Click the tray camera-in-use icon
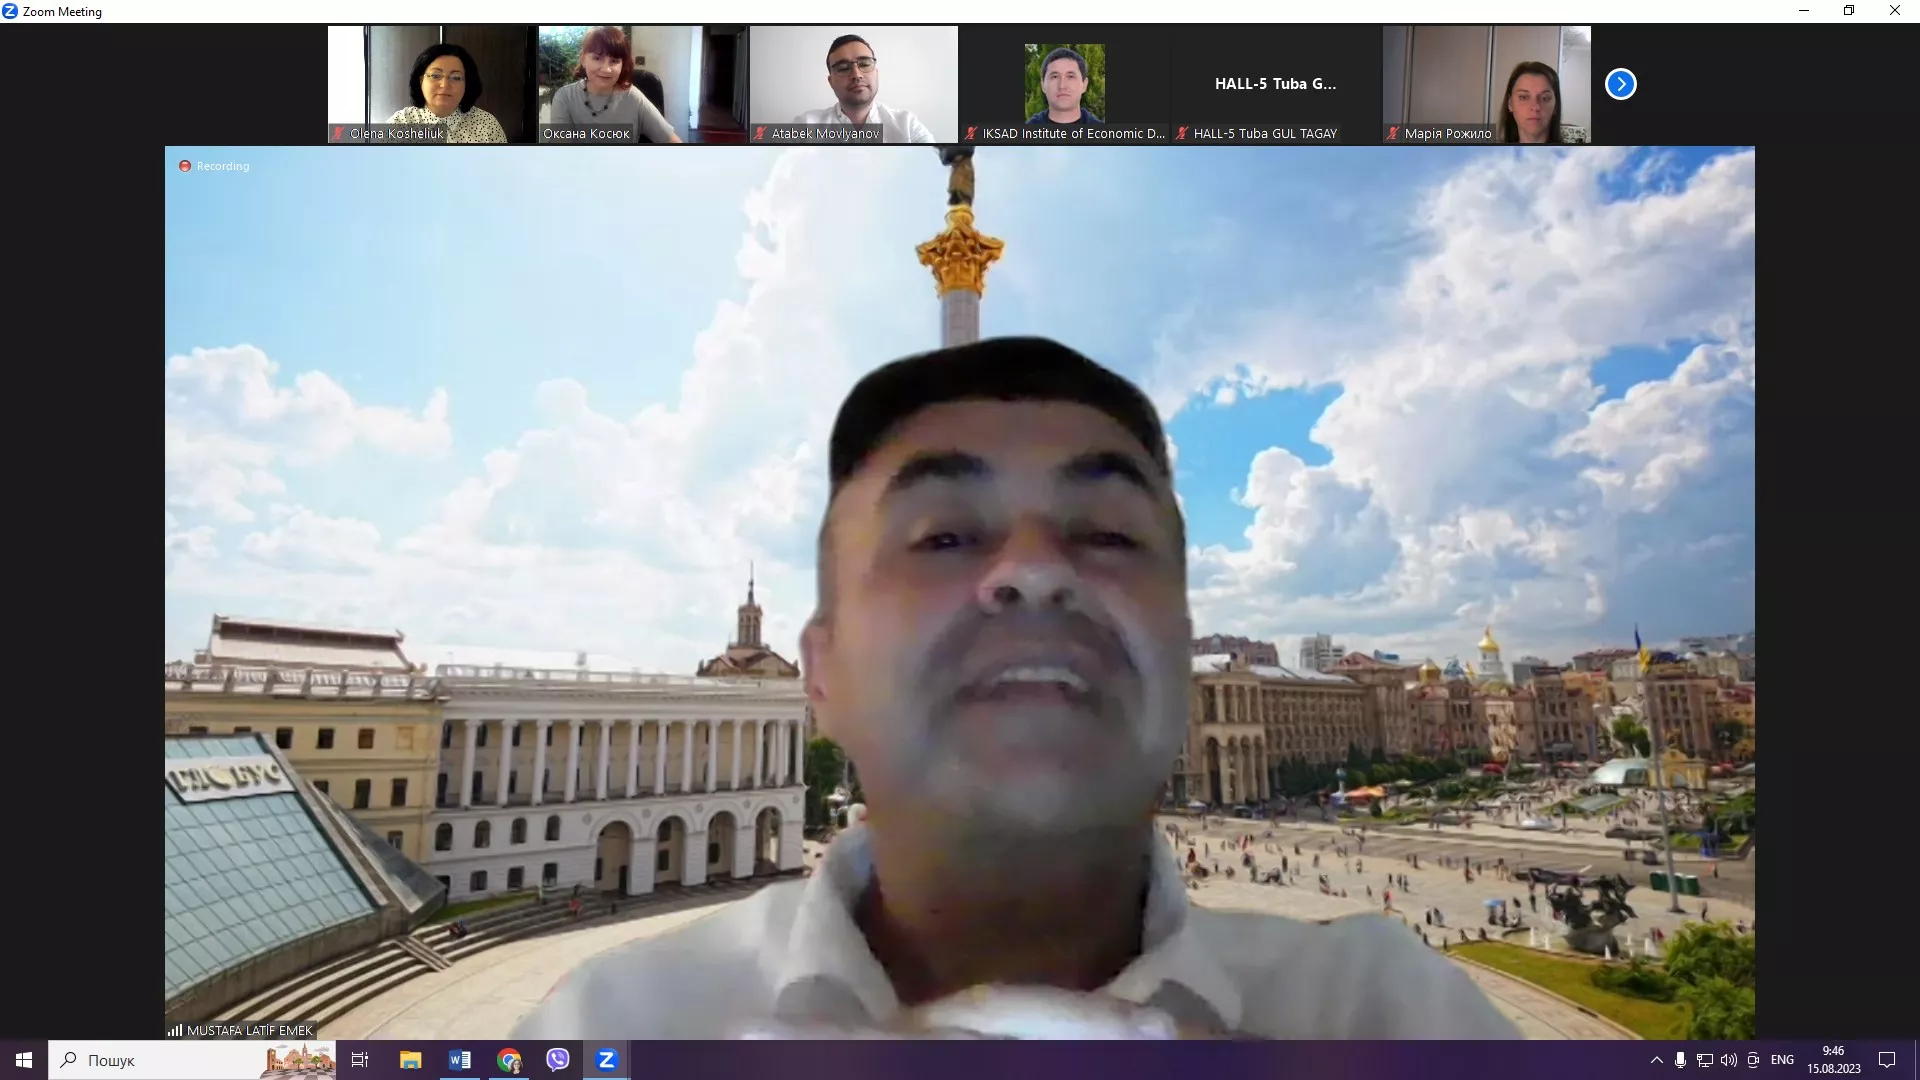1920x1080 pixels. 1753,1060
